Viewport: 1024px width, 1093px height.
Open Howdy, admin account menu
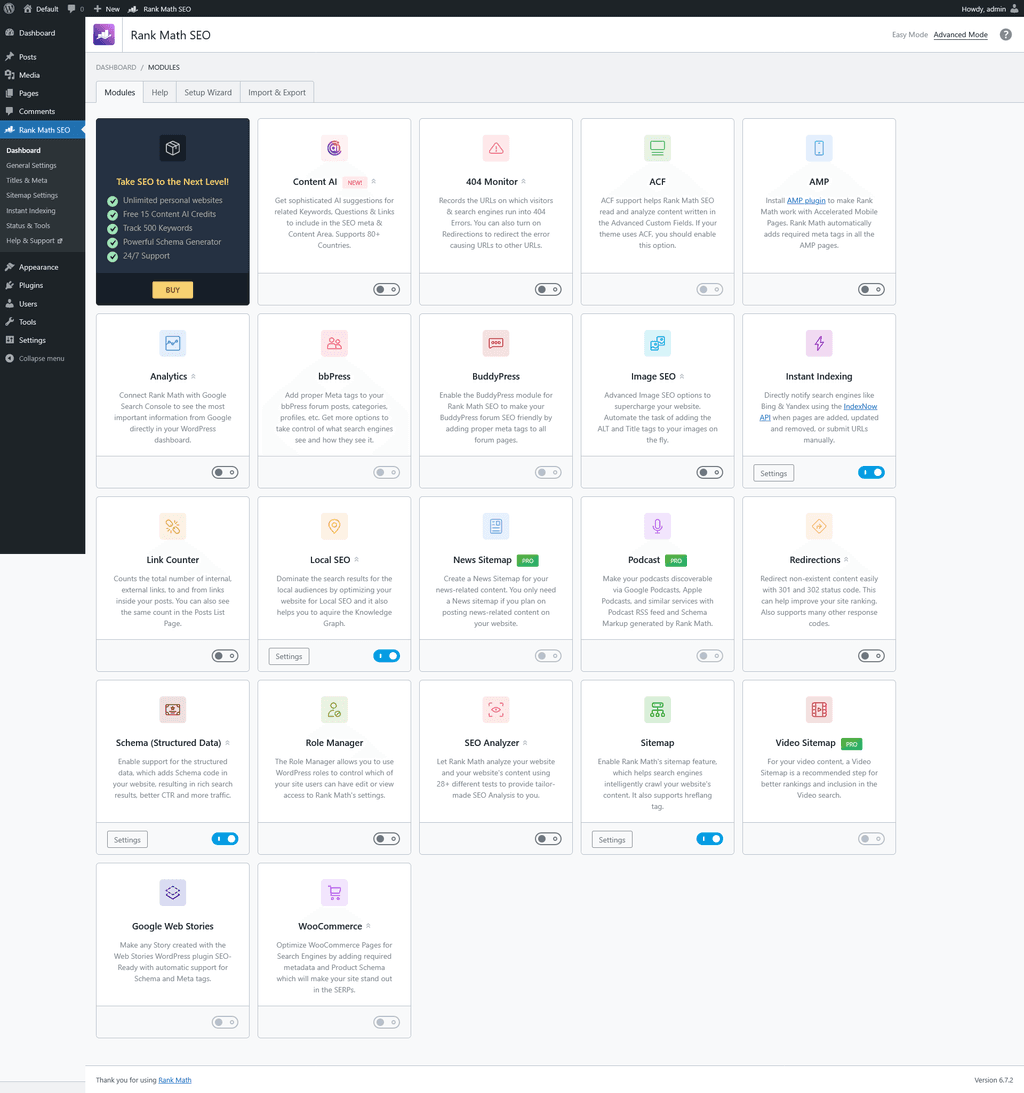[x=989, y=8]
